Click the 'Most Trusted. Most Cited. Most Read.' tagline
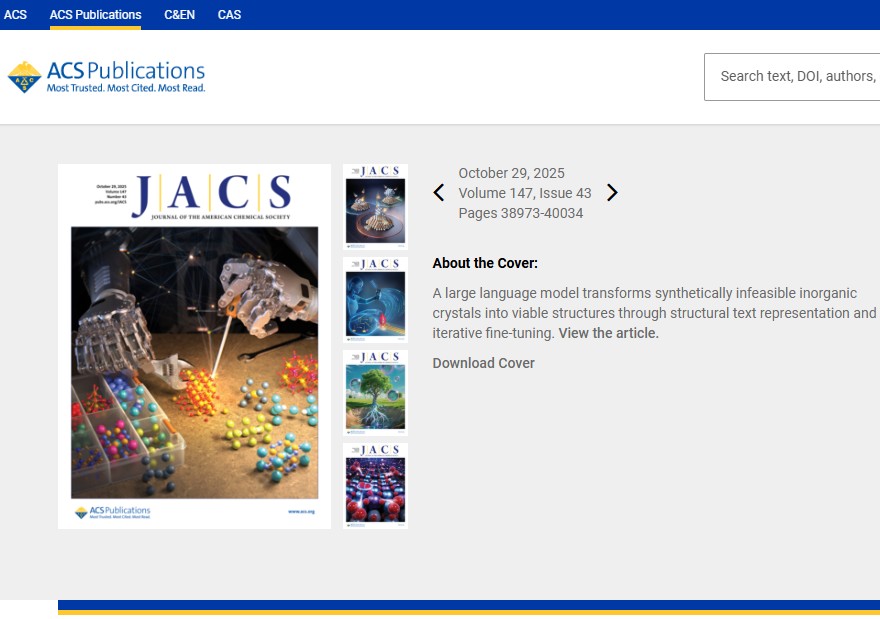 [x=126, y=88]
